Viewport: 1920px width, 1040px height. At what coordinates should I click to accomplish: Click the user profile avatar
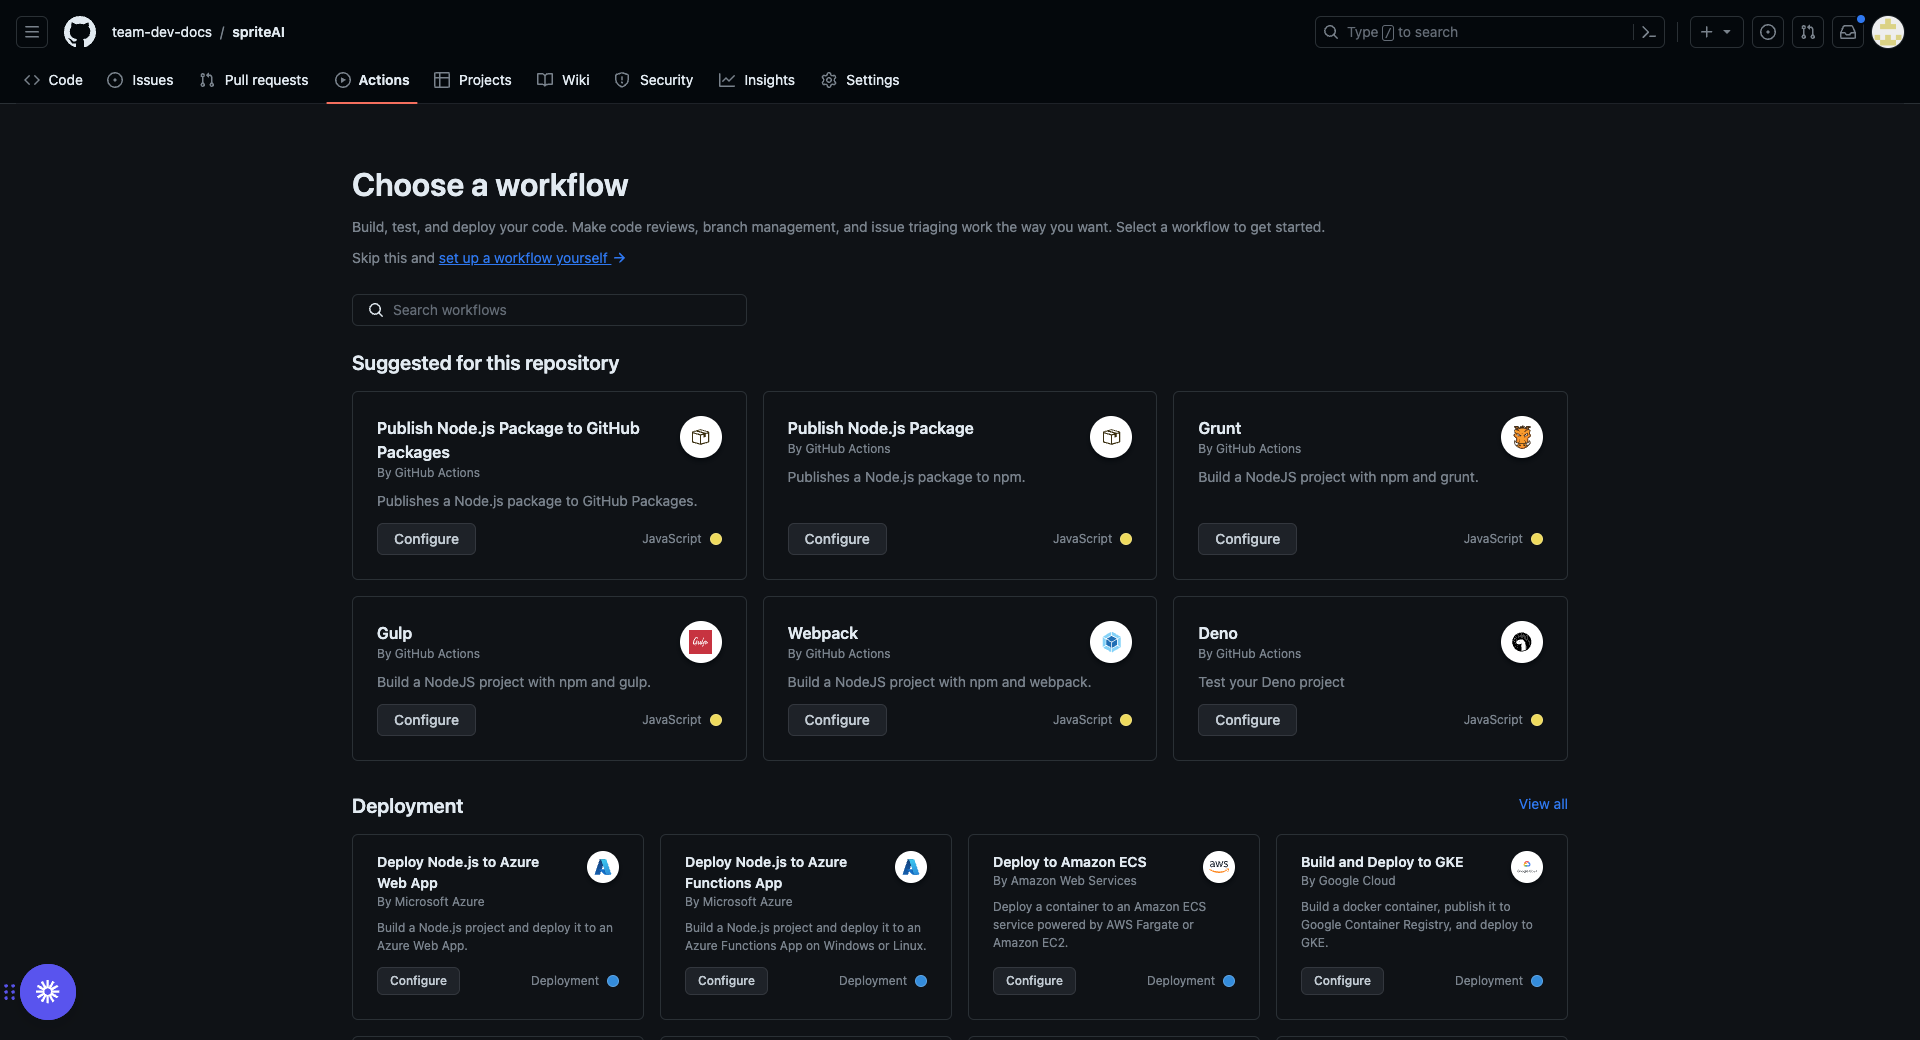click(x=1888, y=32)
